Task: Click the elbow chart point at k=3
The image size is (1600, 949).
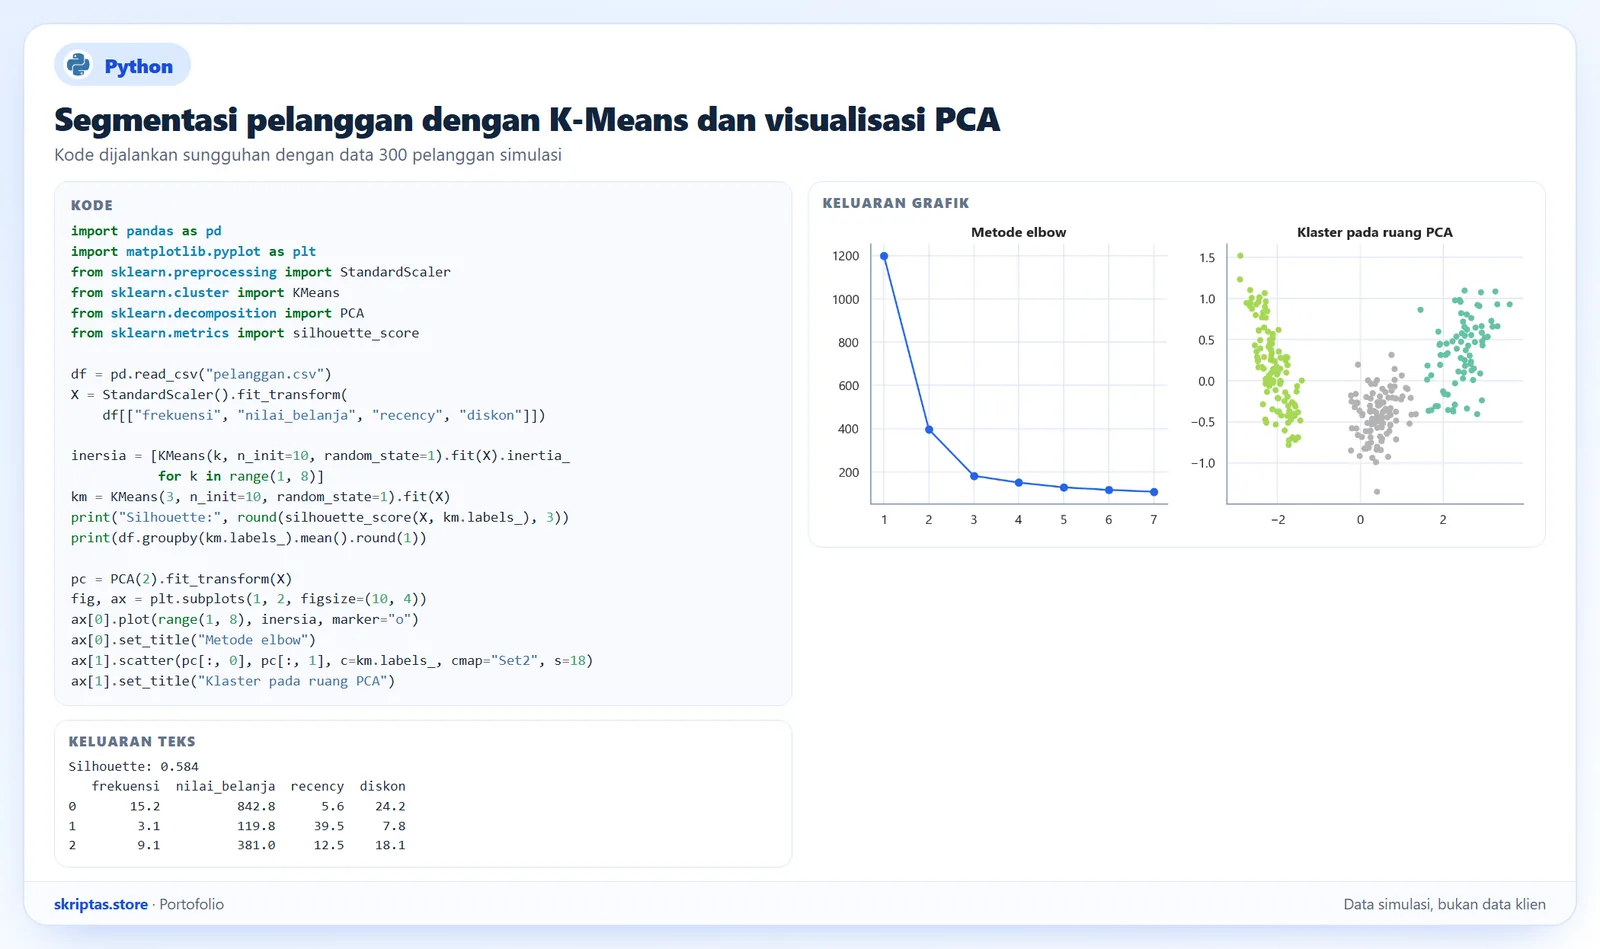Action: click(x=974, y=476)
